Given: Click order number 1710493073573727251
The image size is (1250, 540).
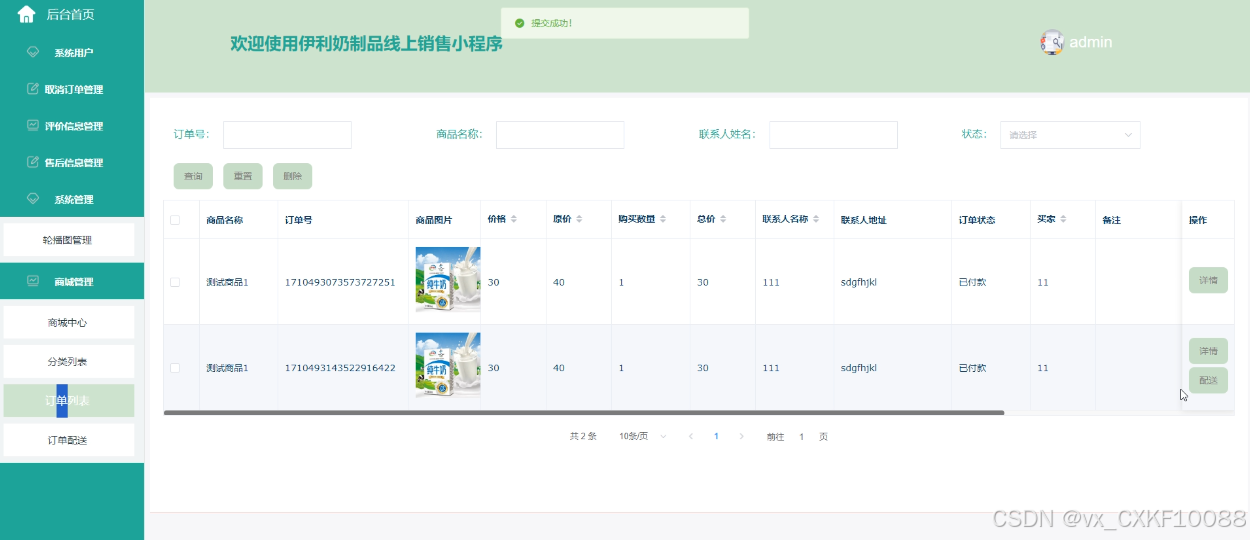Looking at the screenshot, I should point(340,282).
